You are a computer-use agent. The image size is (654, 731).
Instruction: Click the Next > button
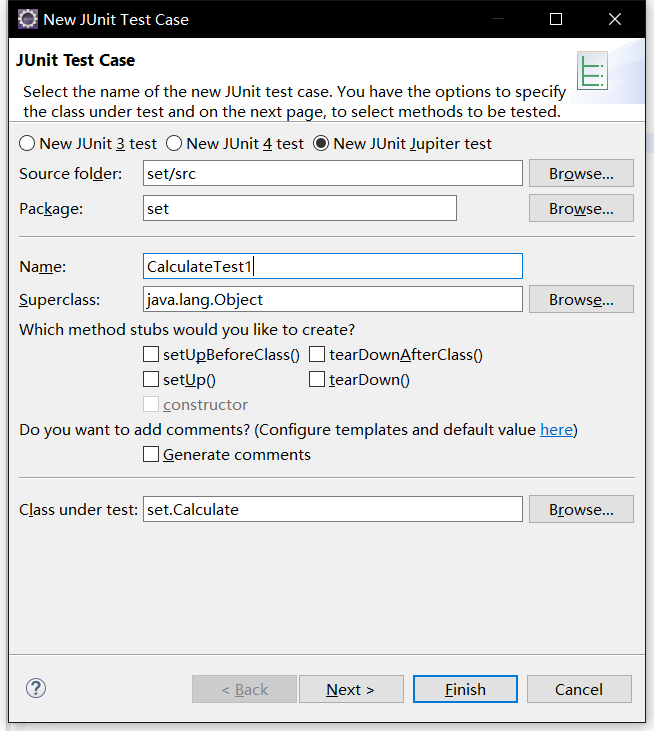pos(351,689)
